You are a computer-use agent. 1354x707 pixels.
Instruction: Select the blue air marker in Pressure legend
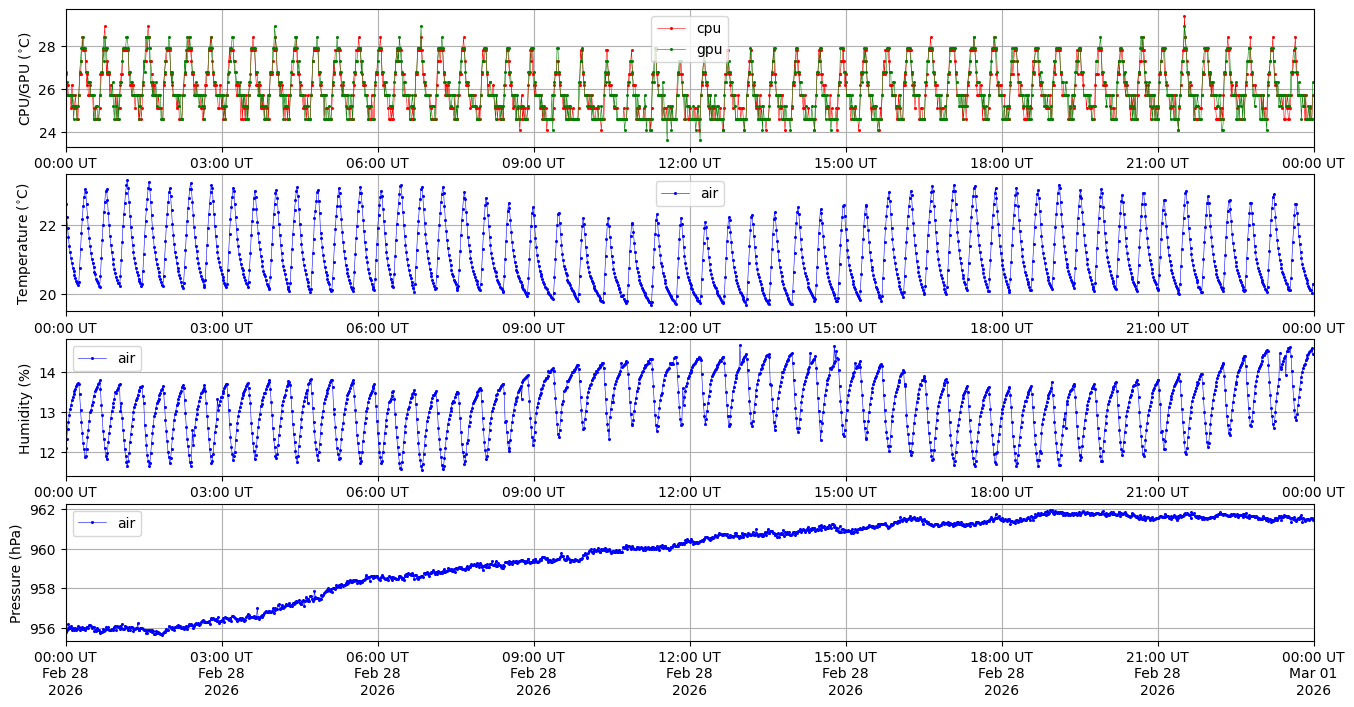click(93, 523)
